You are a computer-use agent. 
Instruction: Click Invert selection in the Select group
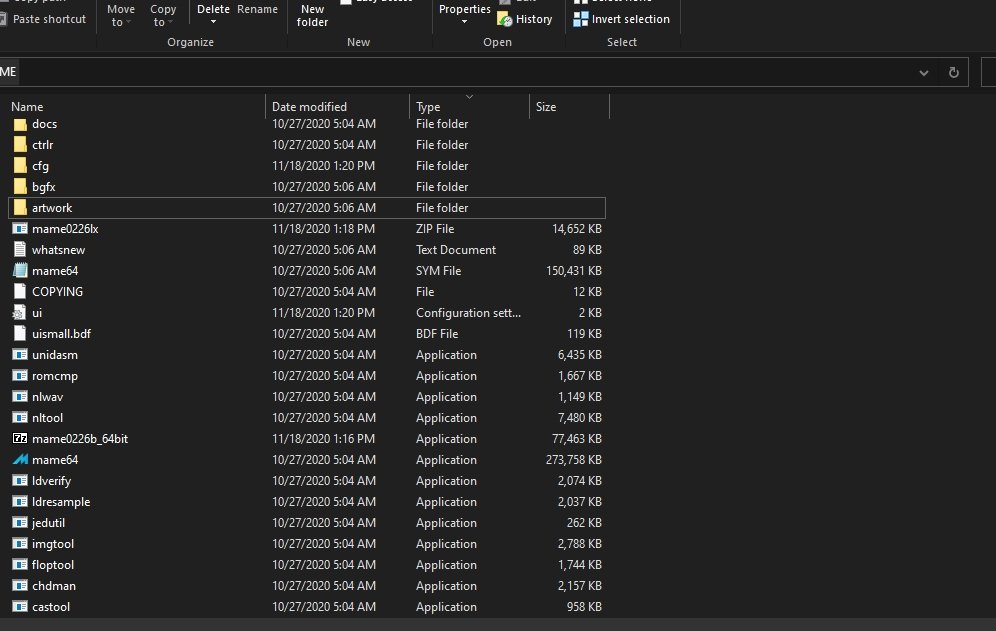pyautogui.click(x=622, y=19)
